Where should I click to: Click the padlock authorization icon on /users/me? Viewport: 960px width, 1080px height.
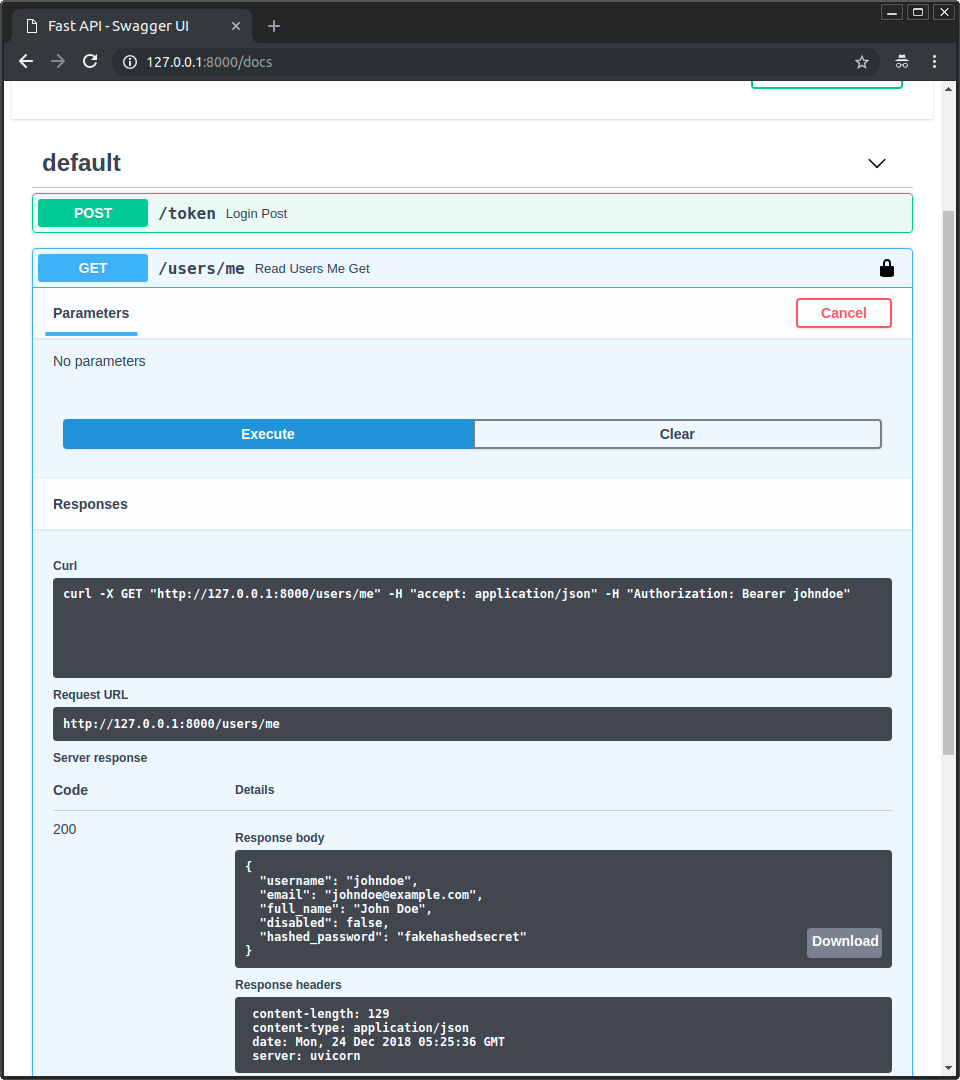click(x=887, y=267)
